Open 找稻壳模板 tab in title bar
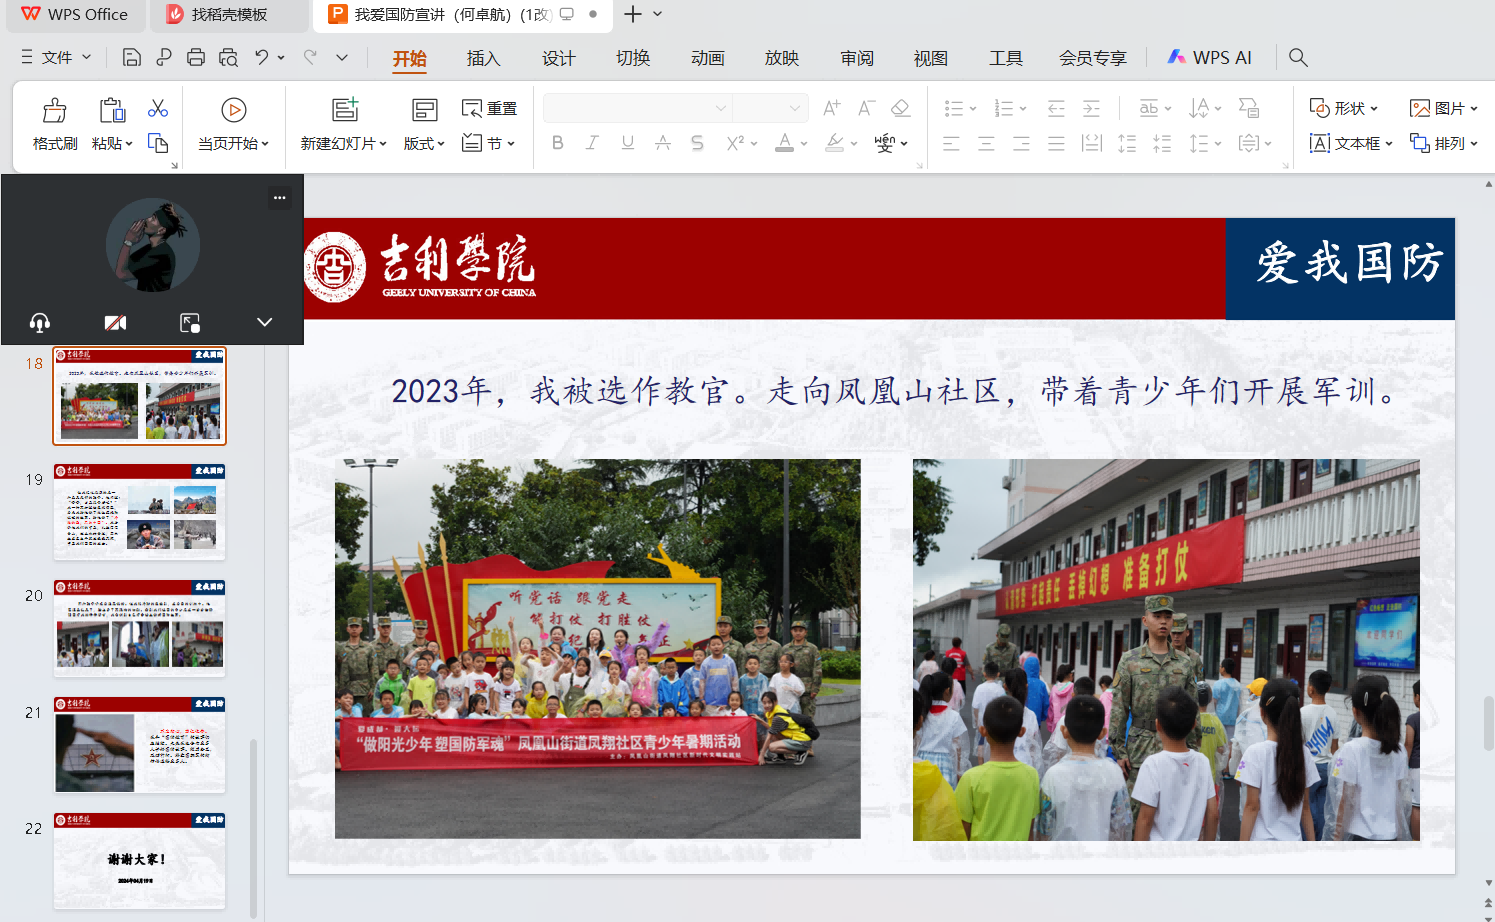 [229, 15]
